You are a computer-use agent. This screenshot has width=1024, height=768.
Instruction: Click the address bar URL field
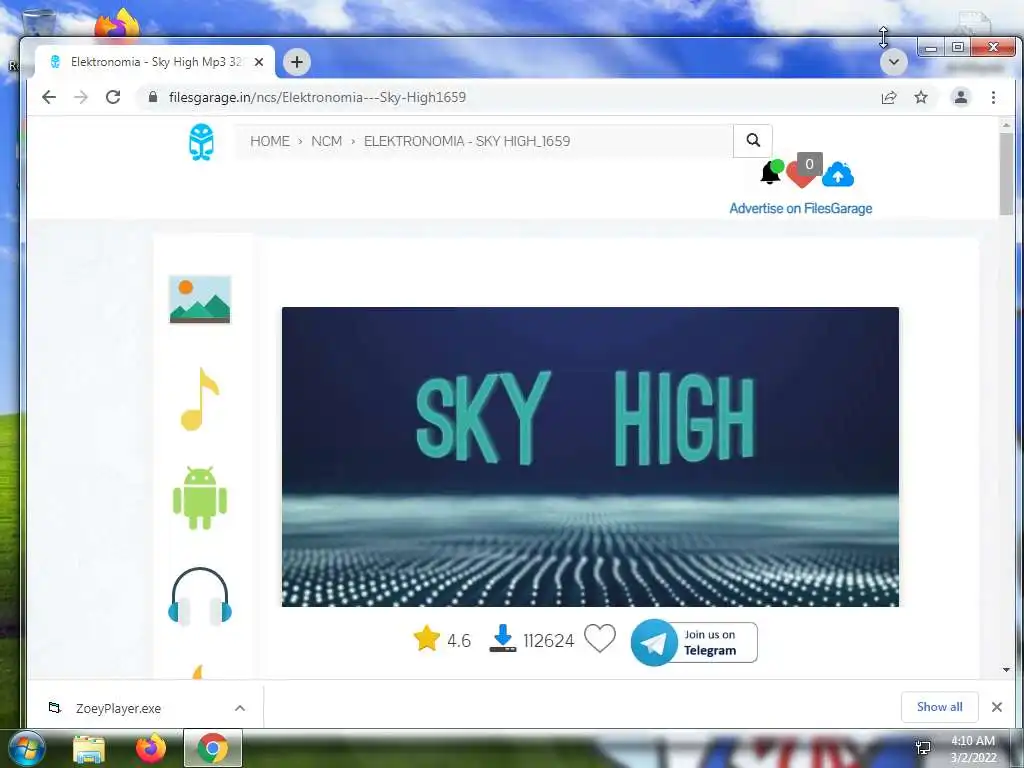click(x=509, y=97)
